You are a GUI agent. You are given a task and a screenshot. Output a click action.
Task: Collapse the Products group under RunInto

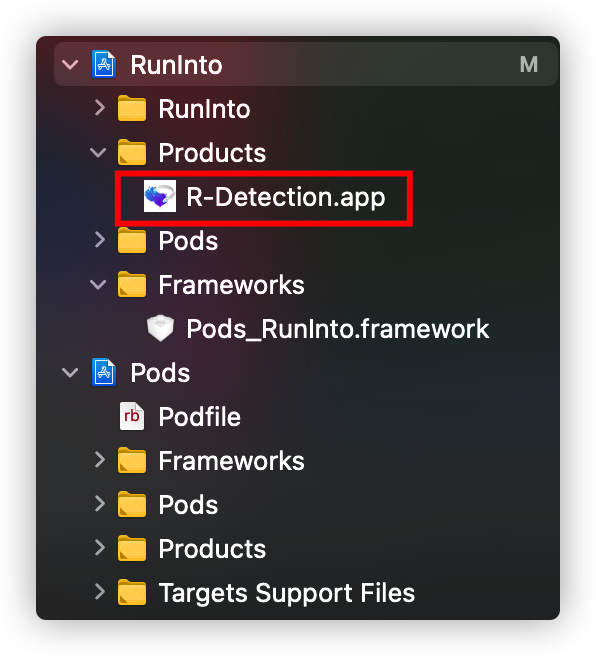coord(98,152)
